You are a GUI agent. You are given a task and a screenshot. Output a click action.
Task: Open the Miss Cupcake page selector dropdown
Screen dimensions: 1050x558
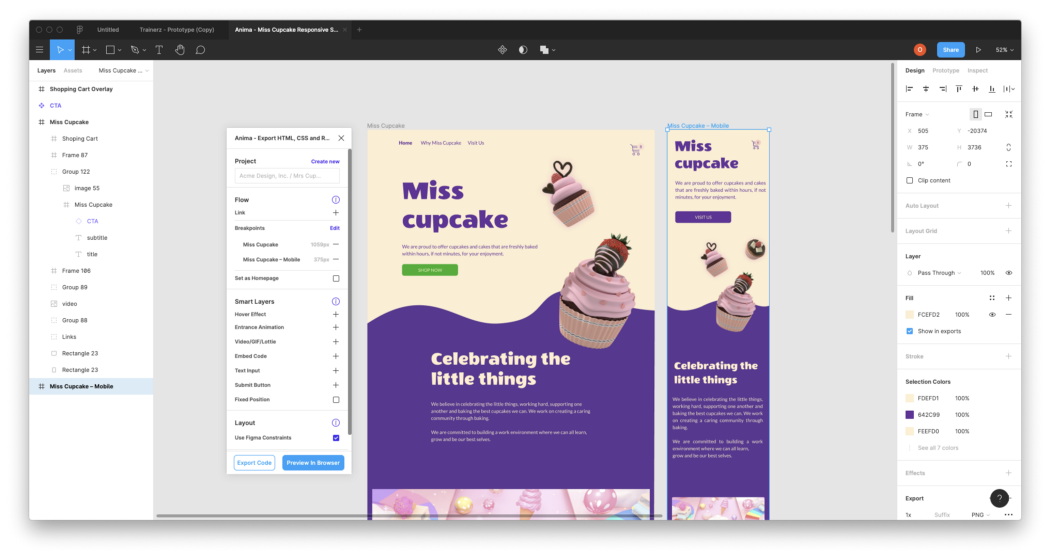123,70
